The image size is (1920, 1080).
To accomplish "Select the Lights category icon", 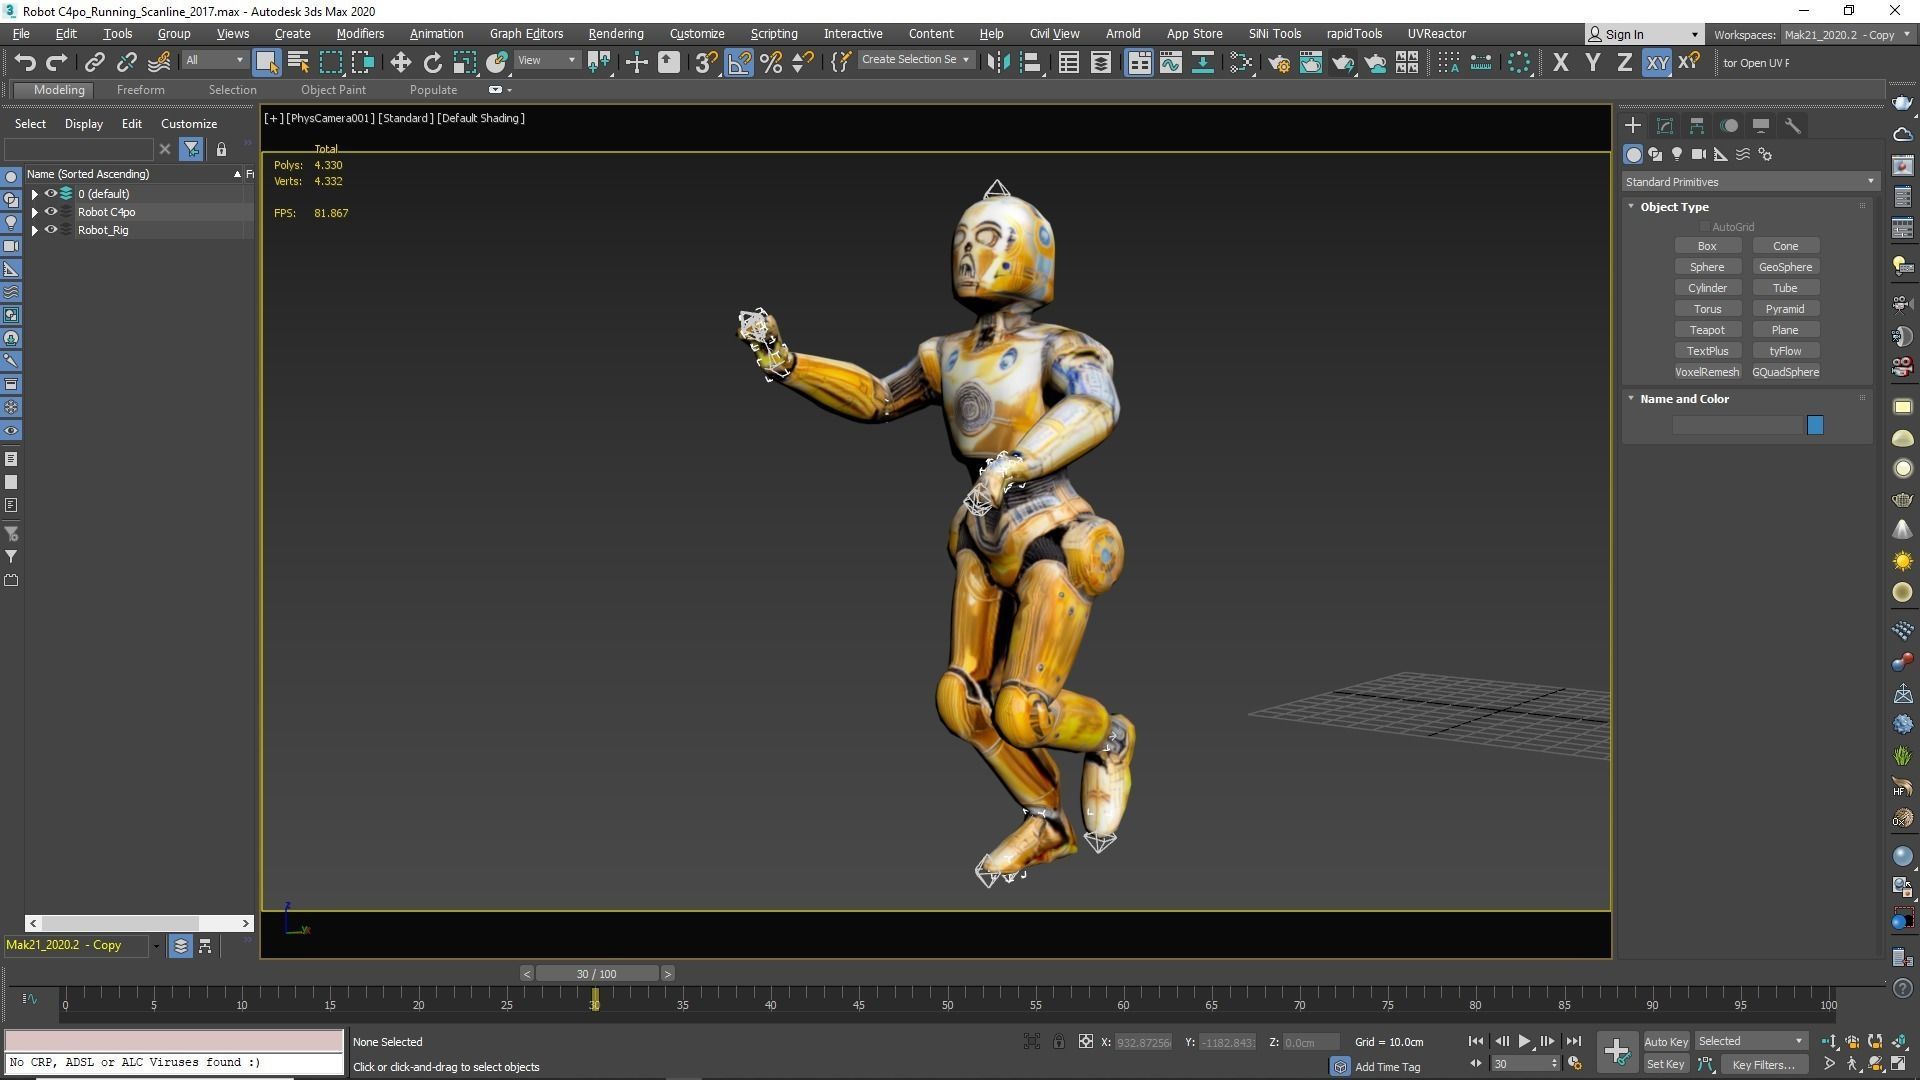I will pyautogui.click(x=1677, y=155).
